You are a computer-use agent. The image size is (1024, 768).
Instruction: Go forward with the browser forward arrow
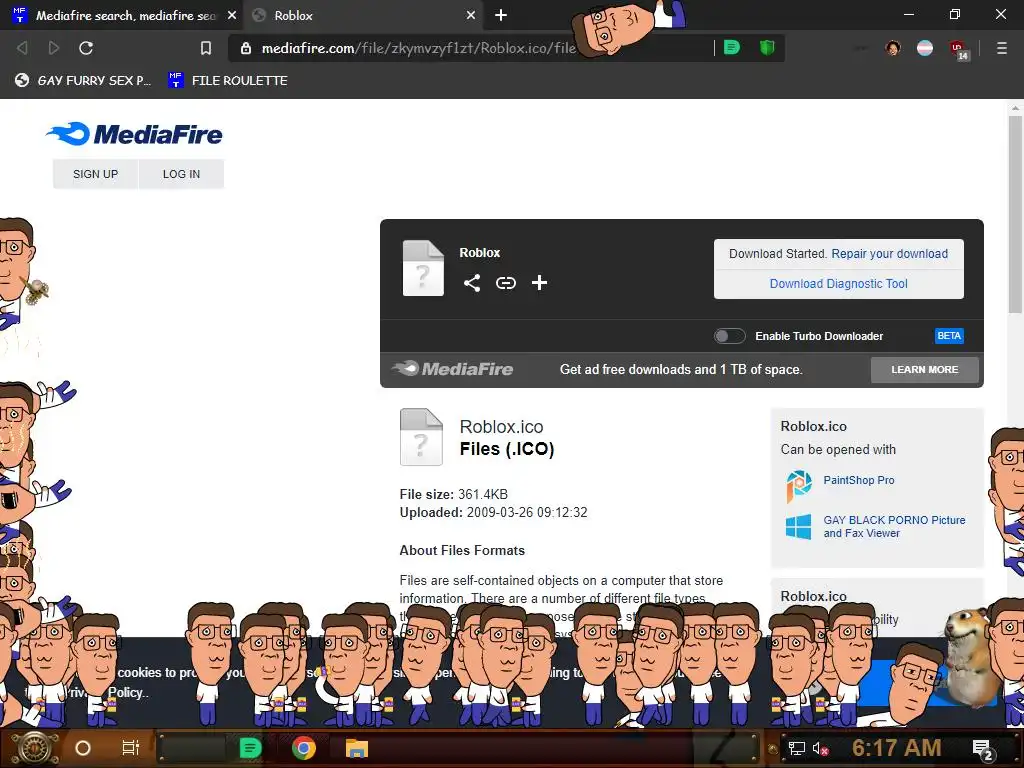point(54,48)
